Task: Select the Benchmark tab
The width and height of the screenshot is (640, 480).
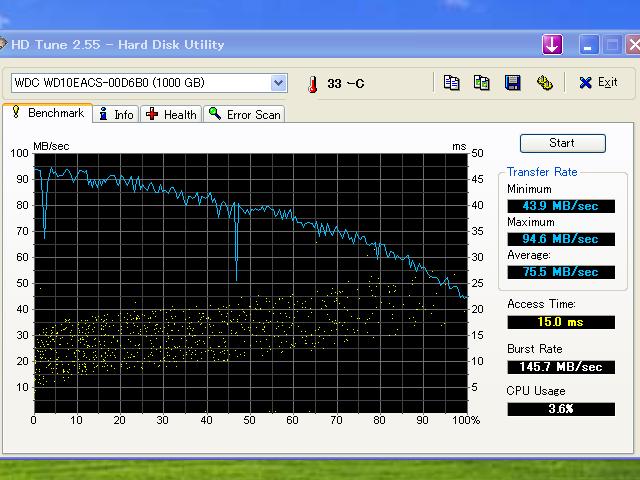Action: [x=48, y=113]
